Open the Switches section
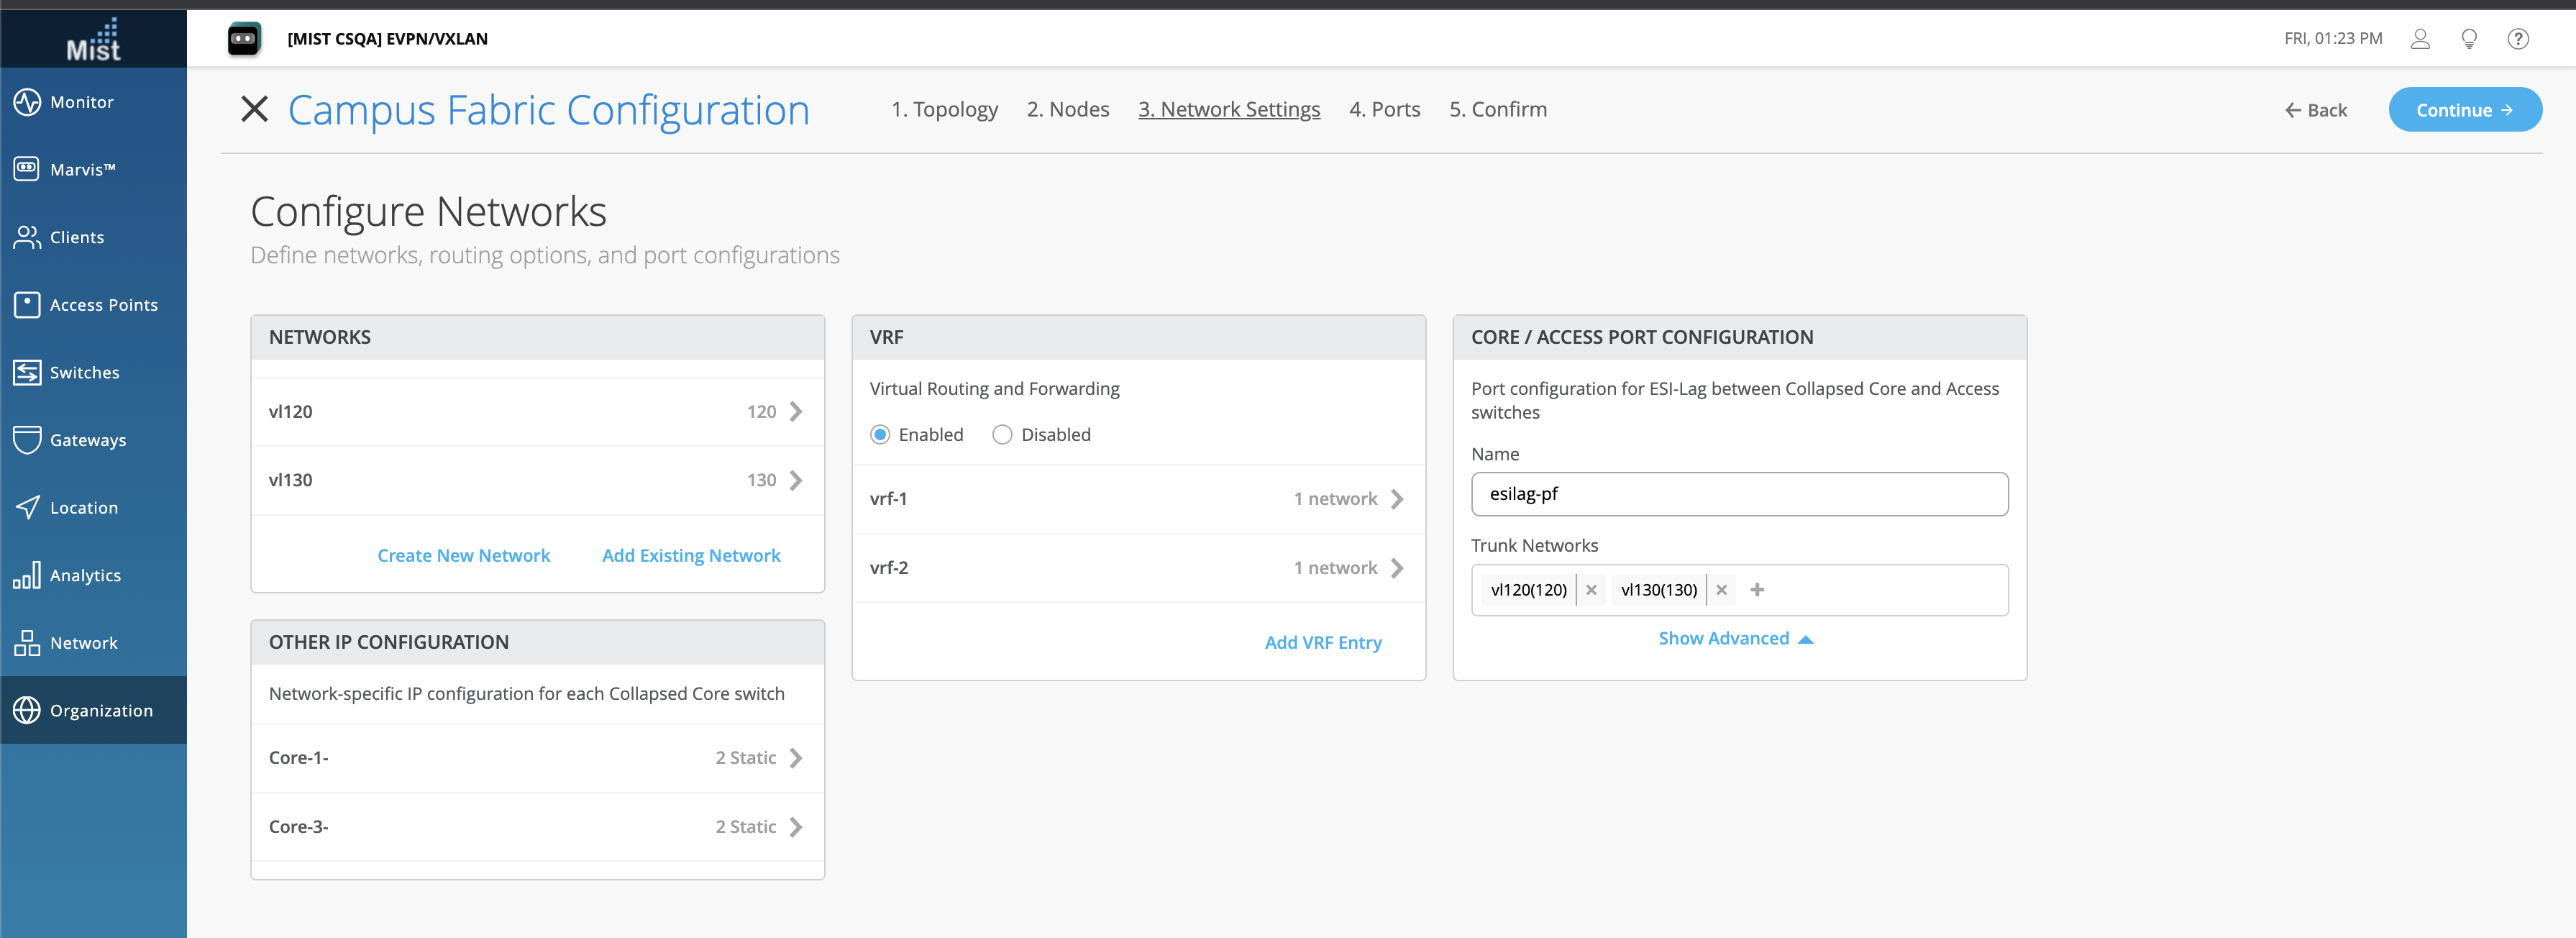The image size is (2576, 938). pyautogui.click(x=84, y=372)
